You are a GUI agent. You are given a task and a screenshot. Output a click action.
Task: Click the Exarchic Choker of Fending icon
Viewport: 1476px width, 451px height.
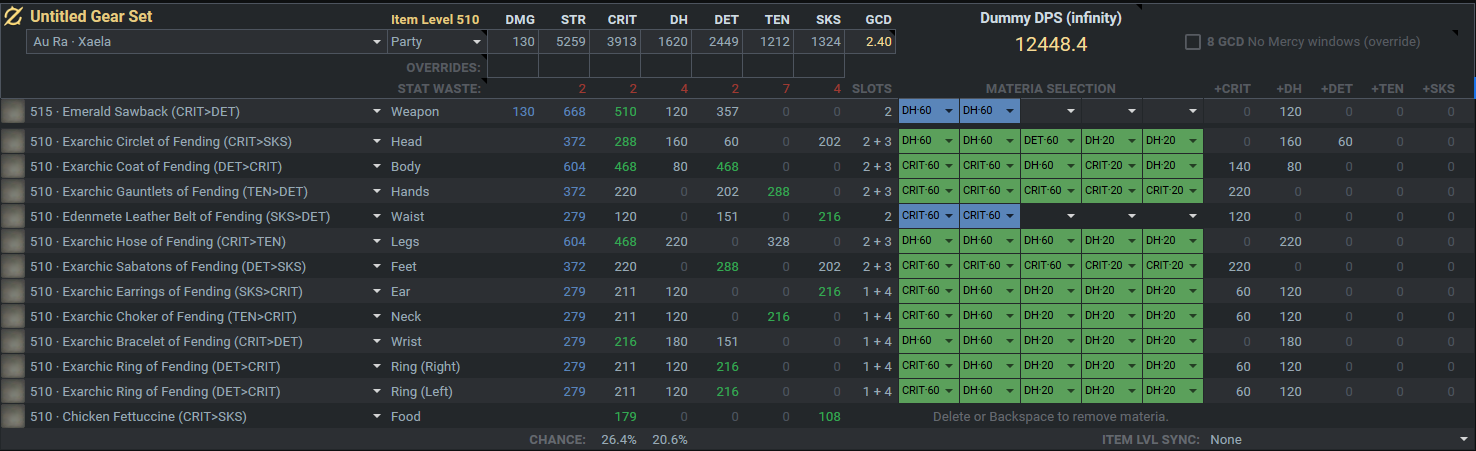tap(13, 317)
